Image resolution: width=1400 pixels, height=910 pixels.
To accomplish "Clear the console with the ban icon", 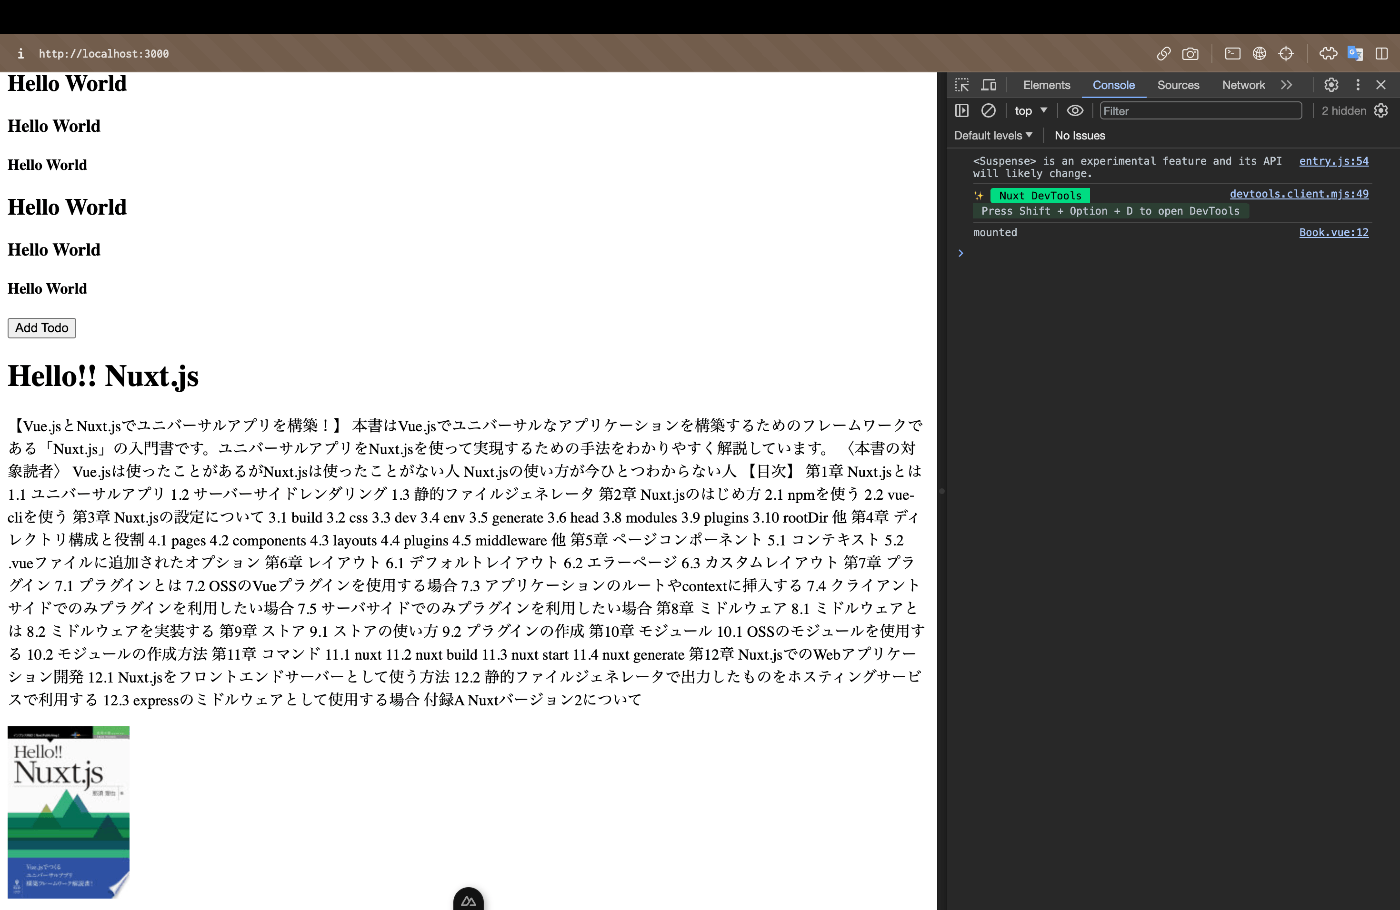I will pos(988,111).
